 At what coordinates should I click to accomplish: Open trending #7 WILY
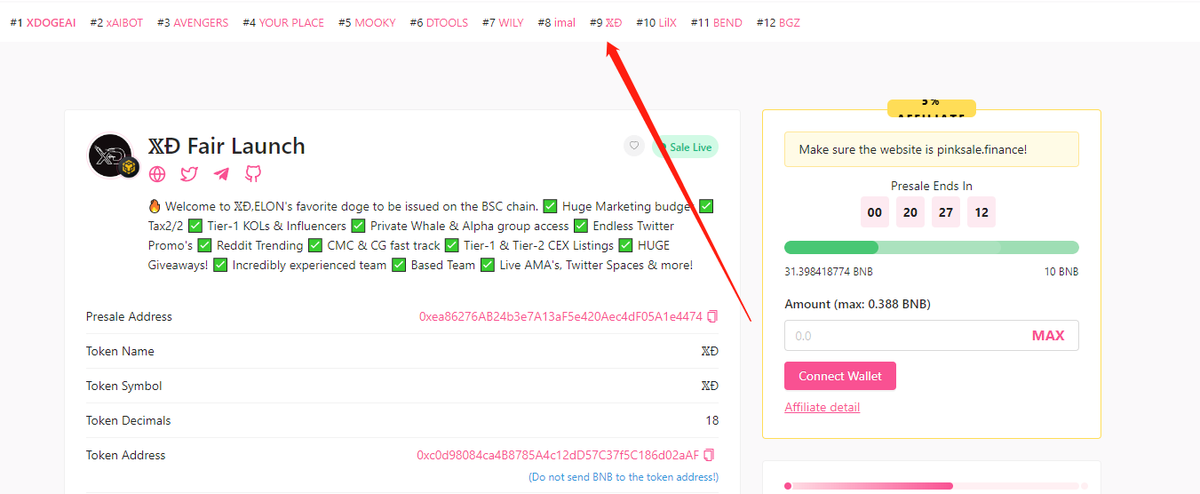503,23
